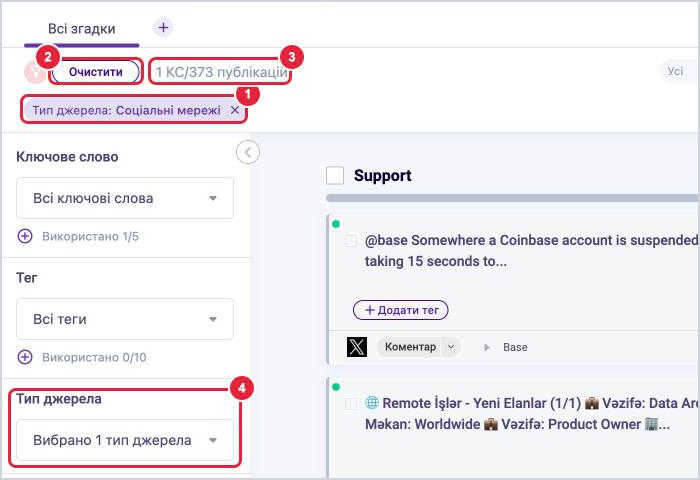Click the triangle before Base
700x480 pixels.
(487, 347)
